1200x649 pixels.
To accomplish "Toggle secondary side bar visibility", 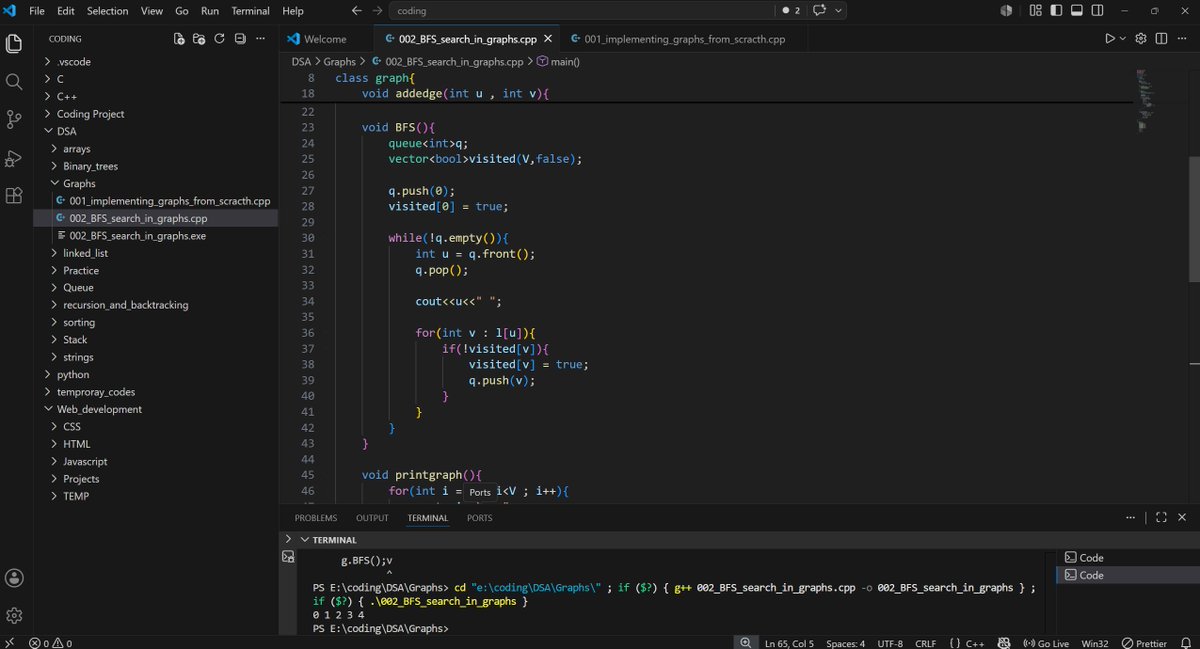I will [1098, 11].
